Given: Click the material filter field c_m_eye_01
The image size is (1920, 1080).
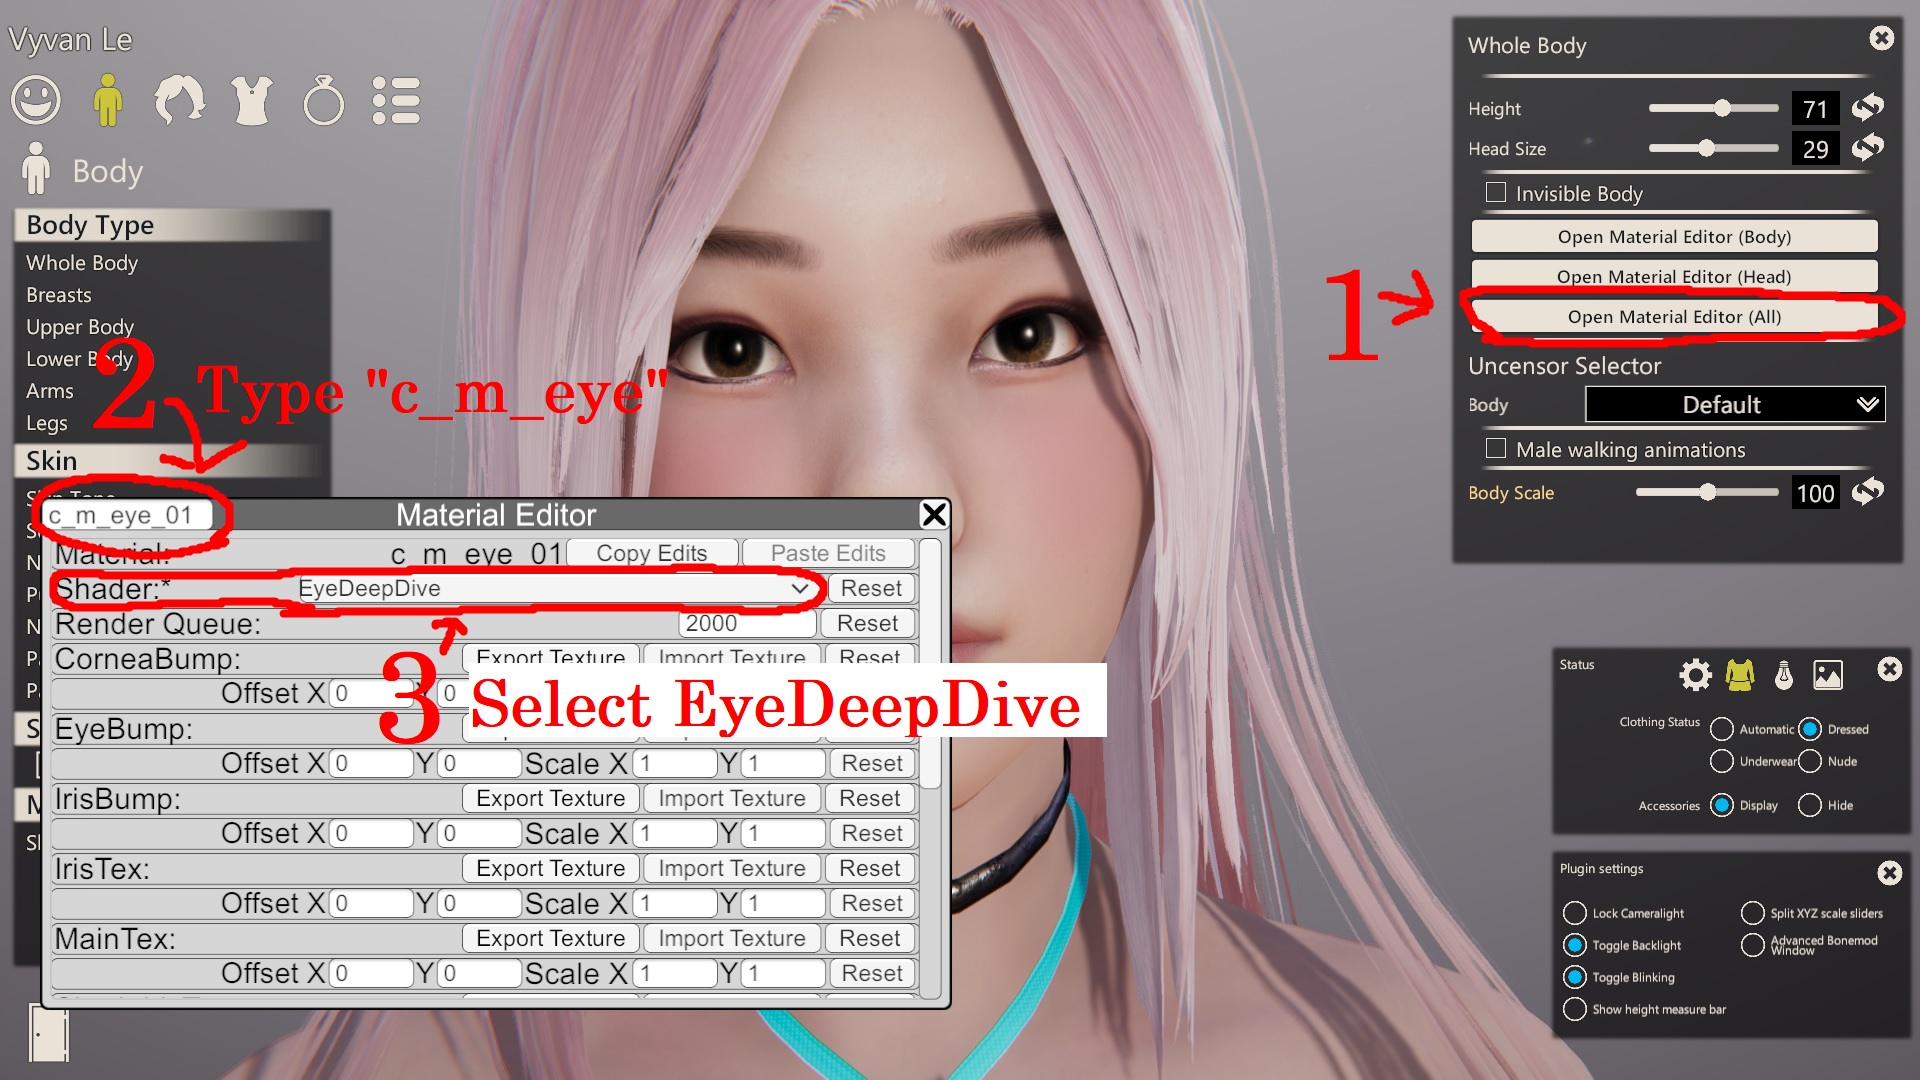Looking at the screenshot, I should point(127,515).
